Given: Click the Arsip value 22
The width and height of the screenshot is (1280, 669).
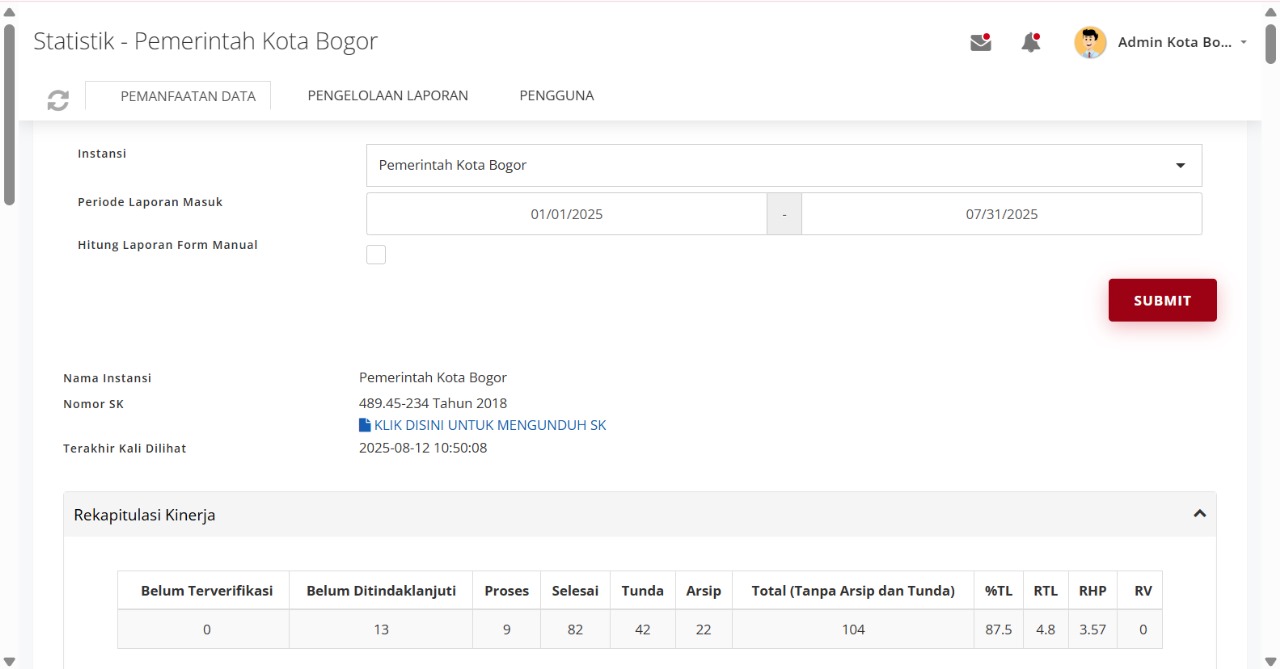Looking at the screenshot, I should click(703, 629).
